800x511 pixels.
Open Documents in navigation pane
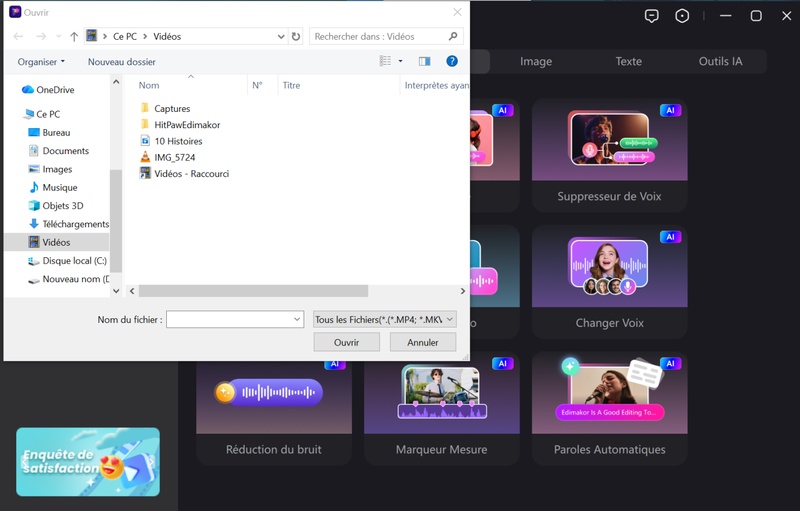tap(59, 151)
